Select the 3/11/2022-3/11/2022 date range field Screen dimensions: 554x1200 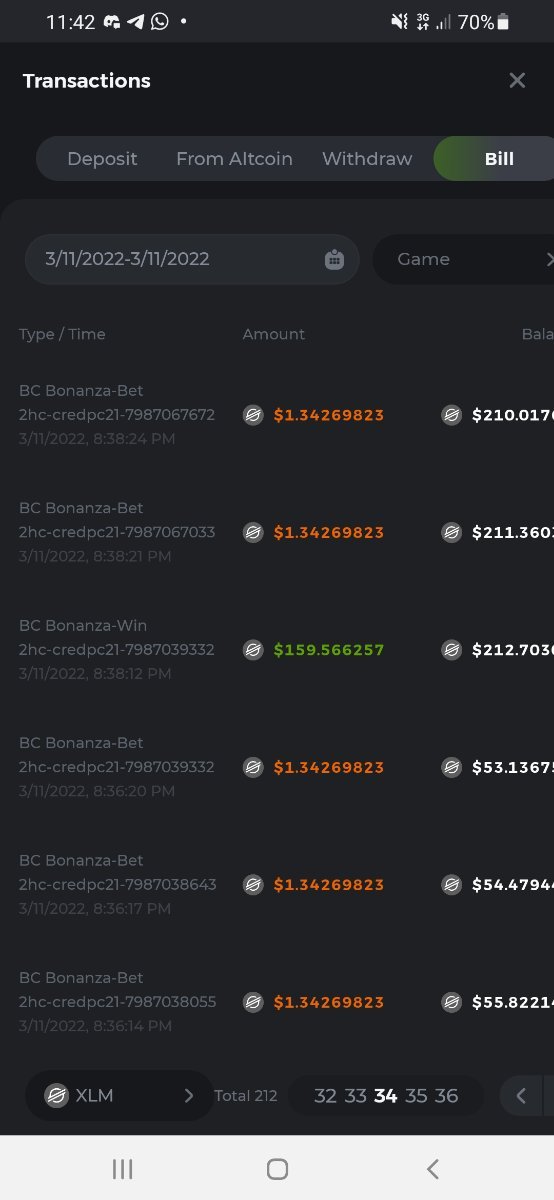pyautogui.click(x=192, y=259)
